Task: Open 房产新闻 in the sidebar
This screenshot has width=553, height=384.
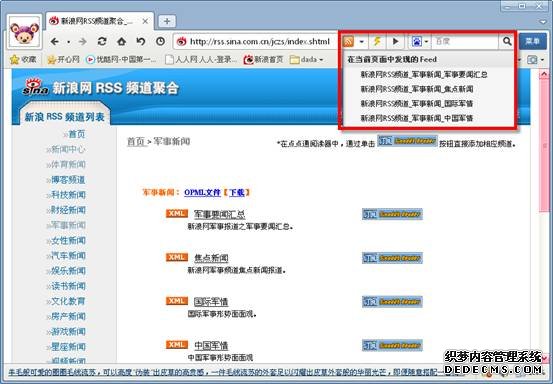Action: coord(68,316)
